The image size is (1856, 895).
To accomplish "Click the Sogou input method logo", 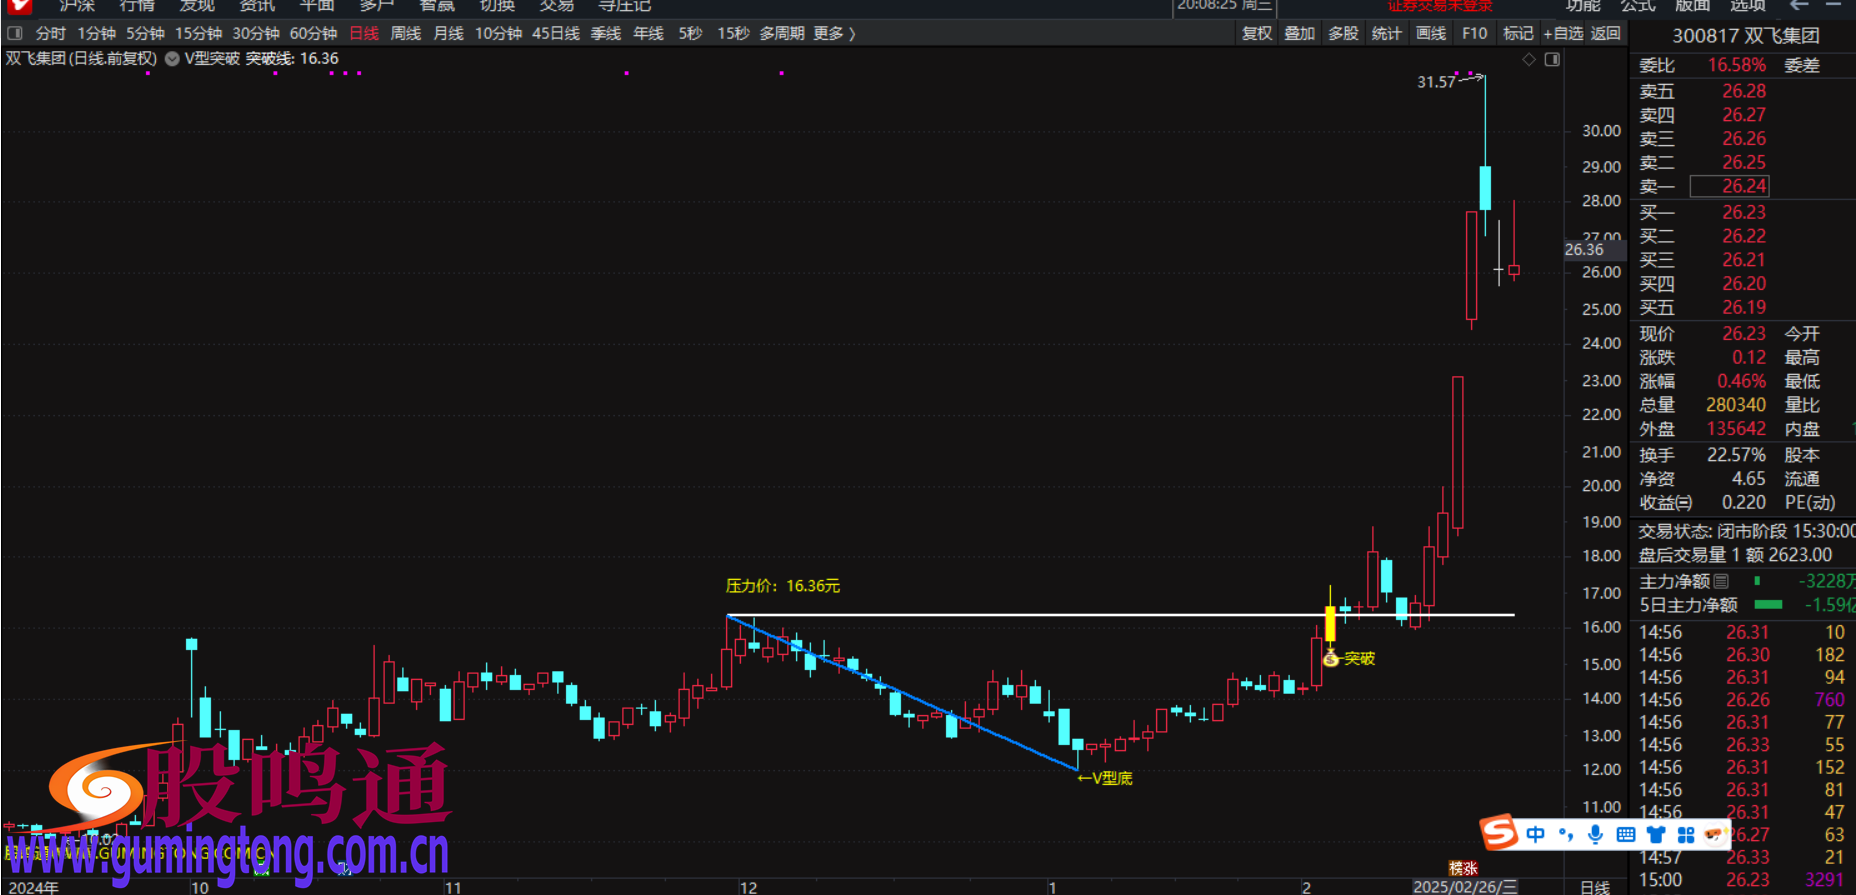I will click(1500, 833).
